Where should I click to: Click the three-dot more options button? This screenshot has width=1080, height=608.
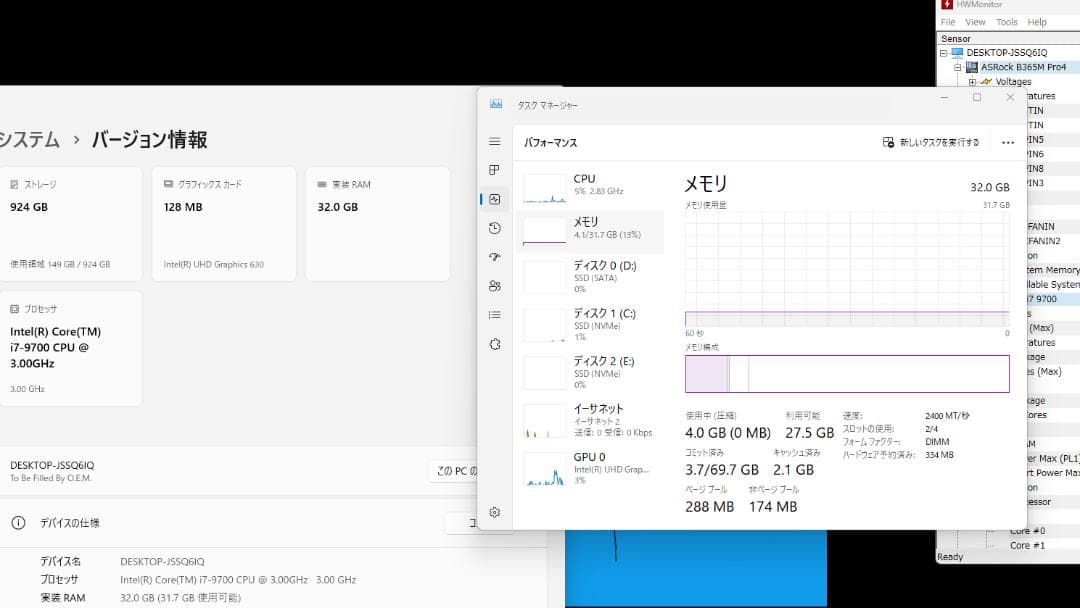click(1007, 143)
